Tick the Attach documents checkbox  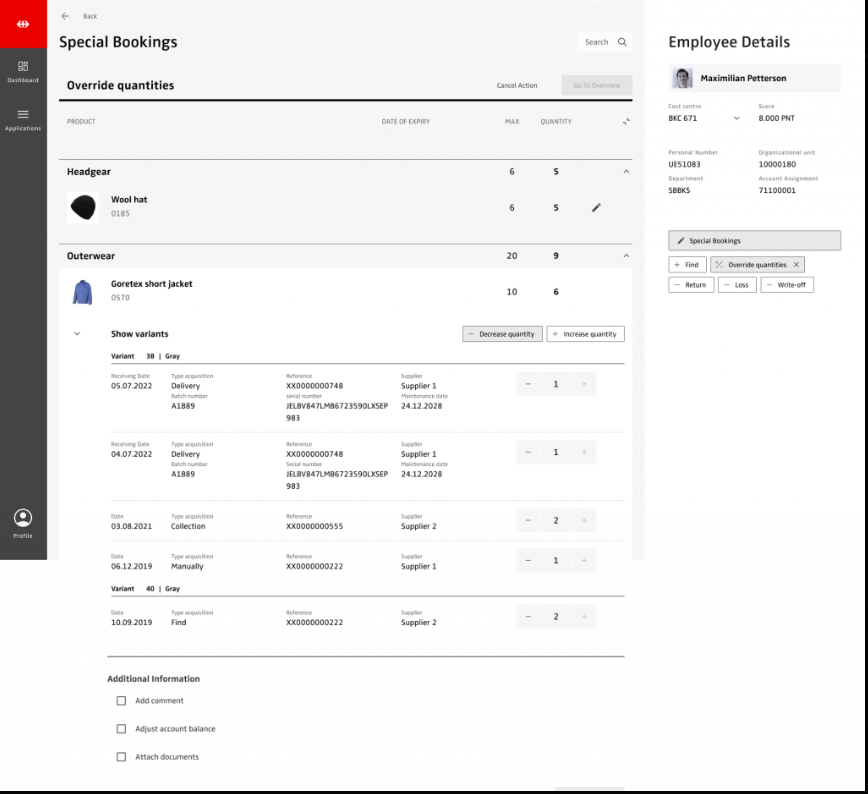coord(122,757)
